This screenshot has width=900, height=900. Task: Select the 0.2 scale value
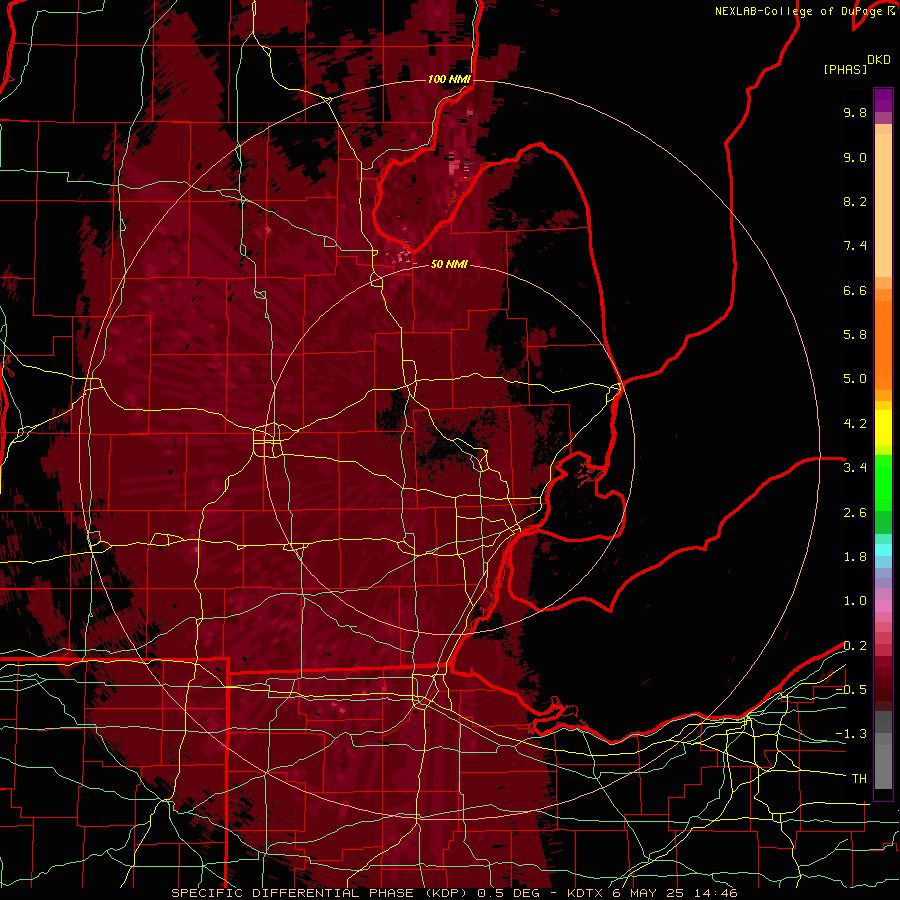pyautogui.click(x=855, y=646)
